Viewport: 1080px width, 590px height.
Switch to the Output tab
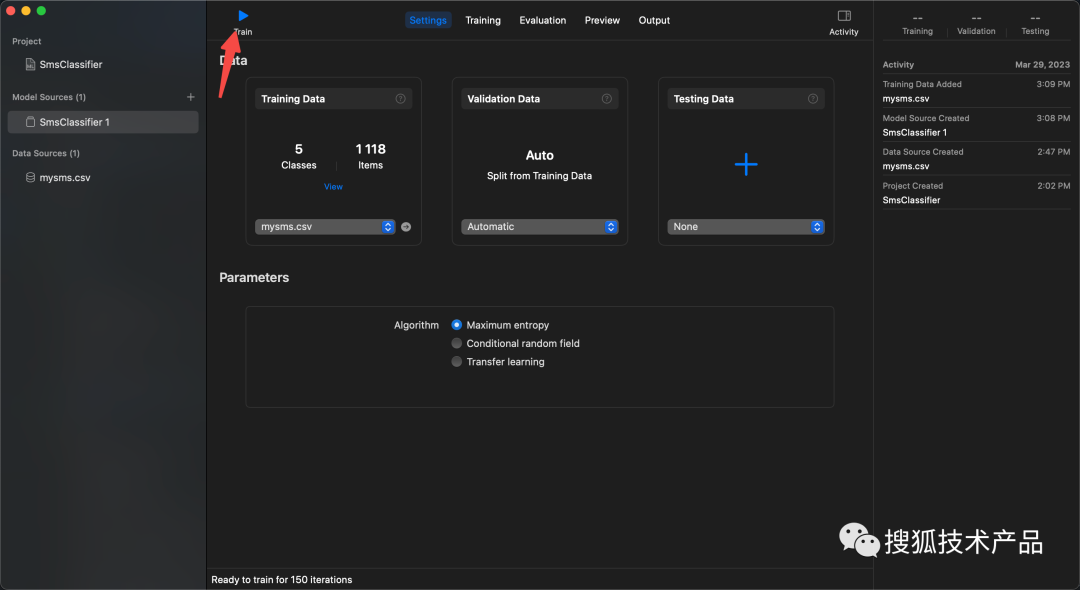point(654,20)
